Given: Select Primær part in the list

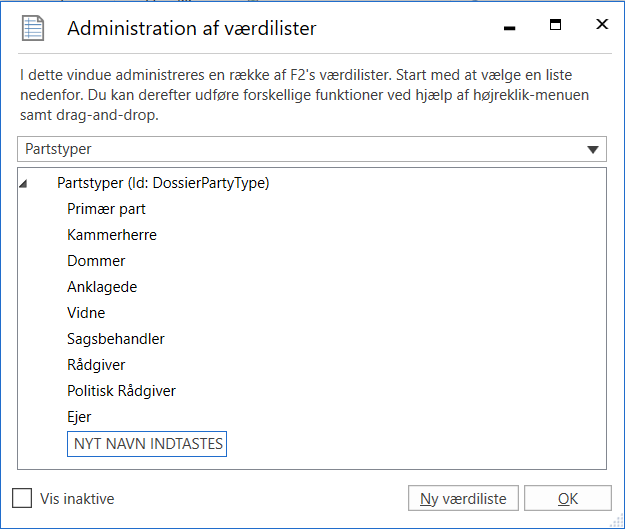Looking at the screenshot, I should 107,209.
